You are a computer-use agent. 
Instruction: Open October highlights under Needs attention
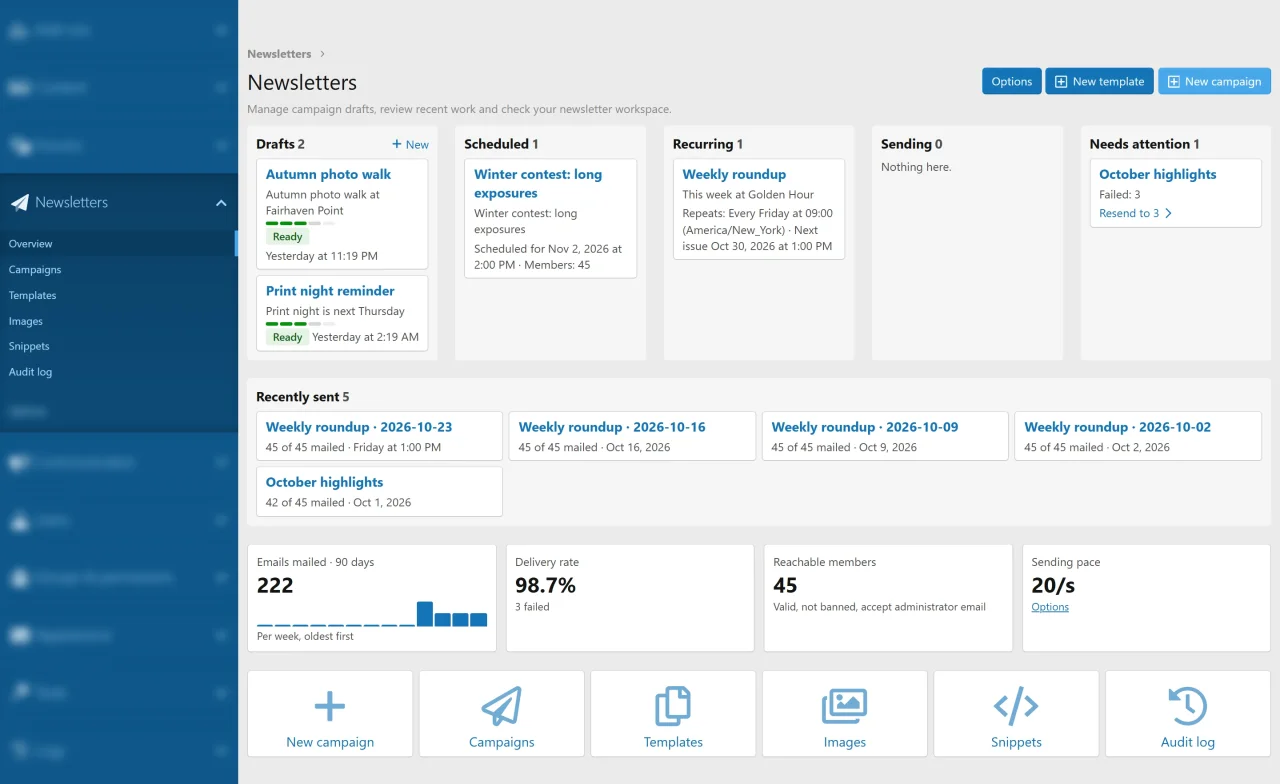(x=1158, y=174)
